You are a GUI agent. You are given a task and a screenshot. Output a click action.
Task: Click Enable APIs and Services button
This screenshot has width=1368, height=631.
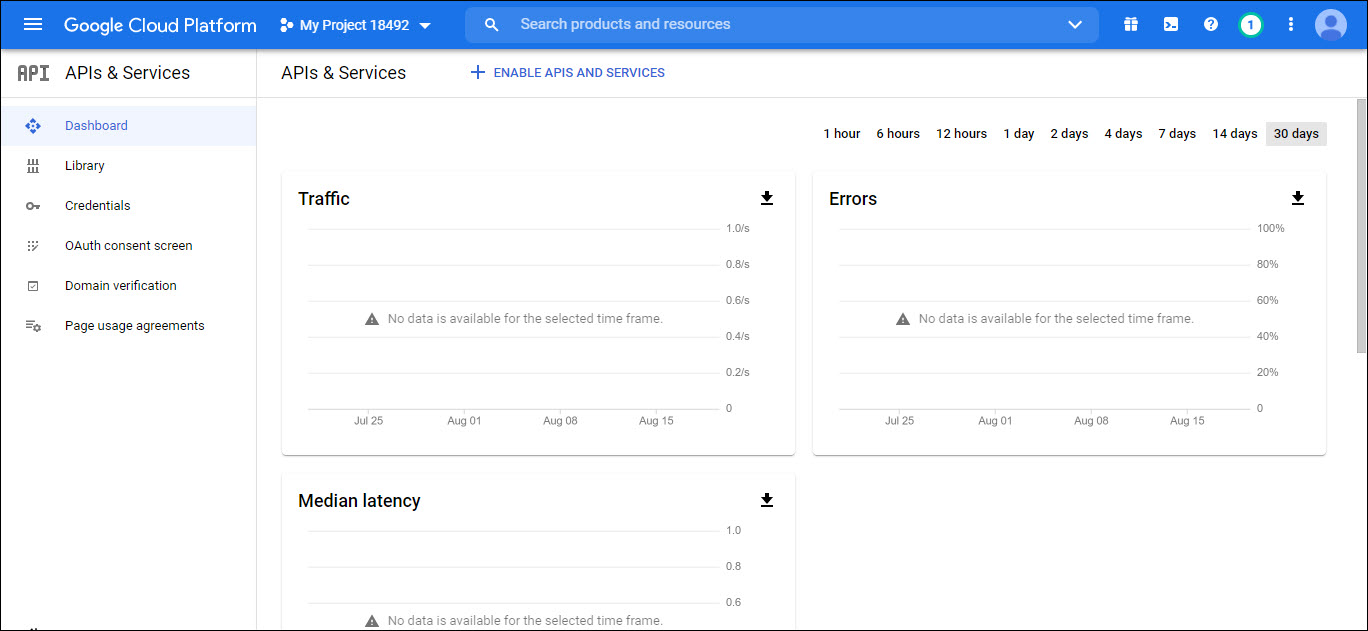[568, 73]
